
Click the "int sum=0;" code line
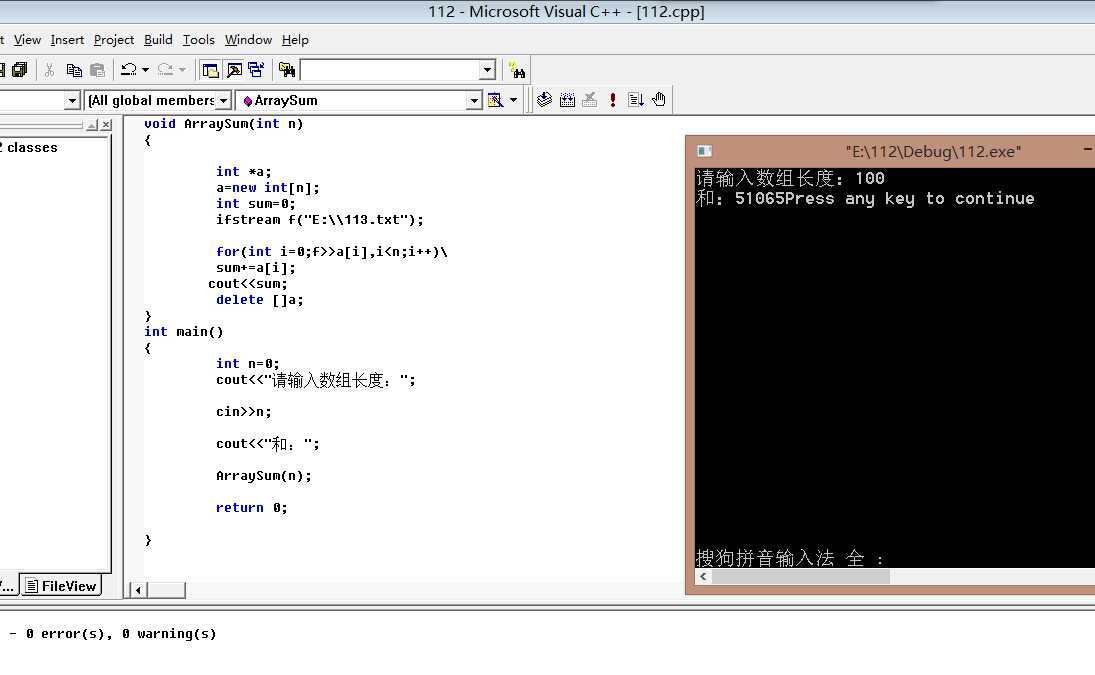(256, 204)
